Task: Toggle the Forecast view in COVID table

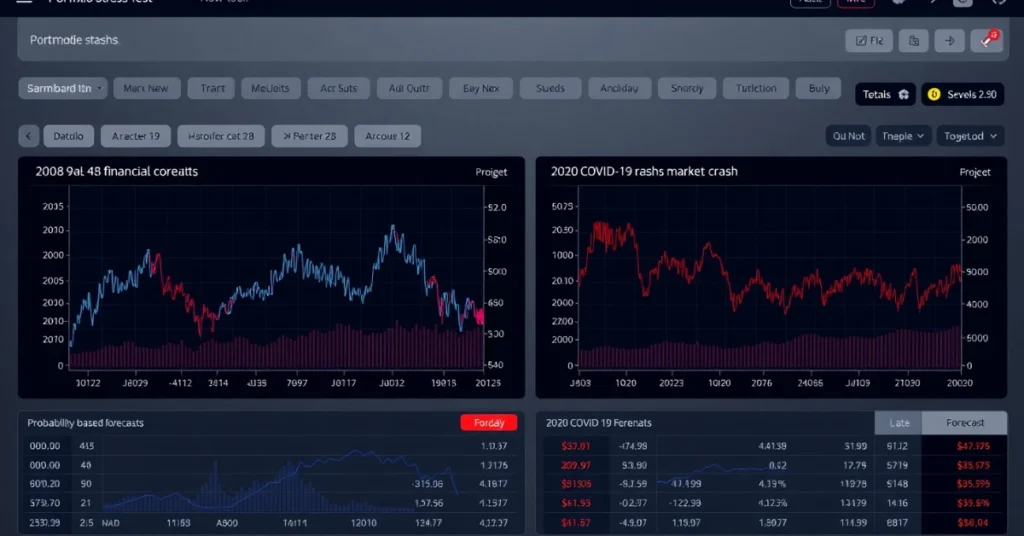Action: pos(964,423)
